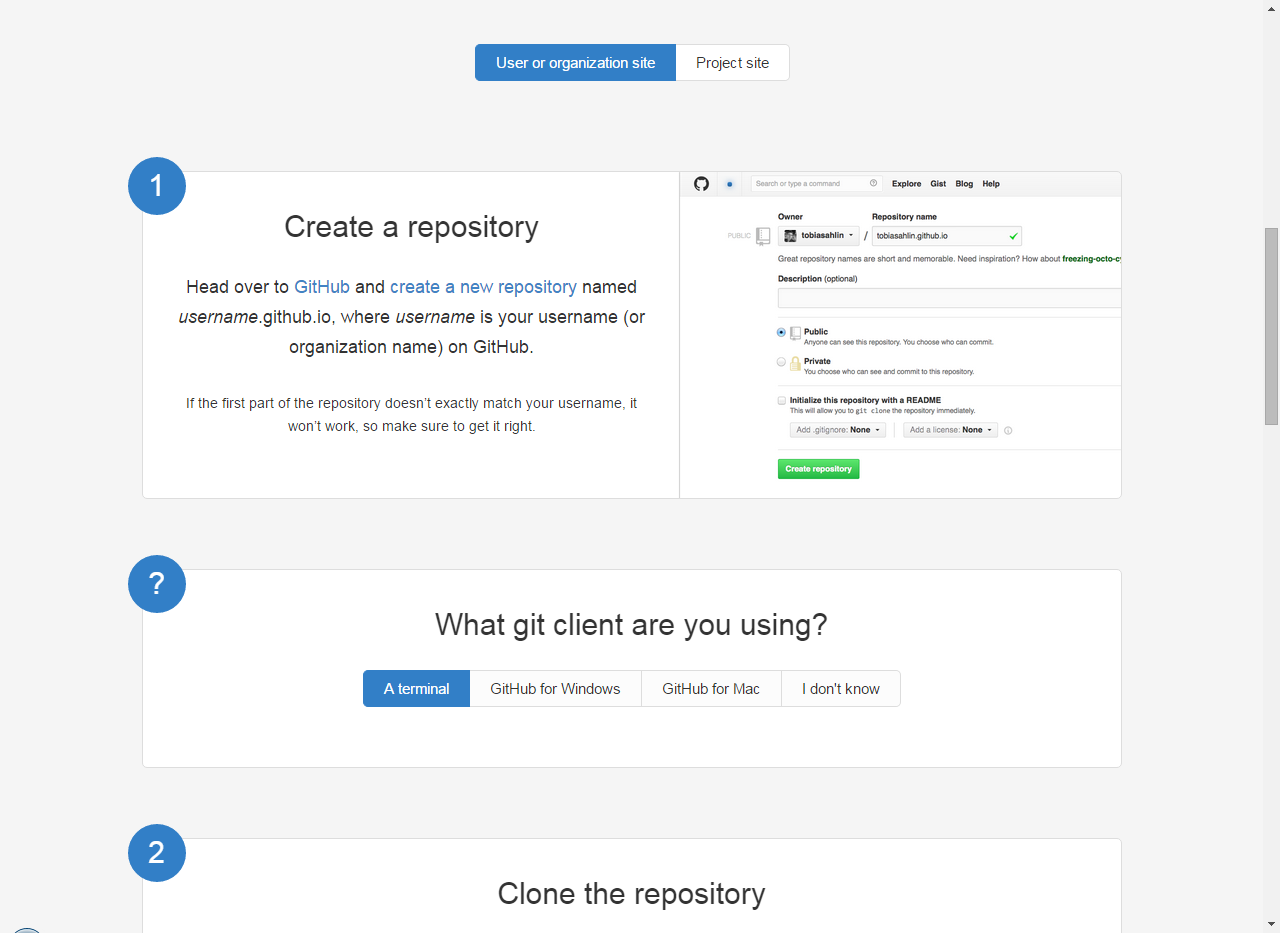Click the green 'Create repository' button

click(818, 468)
